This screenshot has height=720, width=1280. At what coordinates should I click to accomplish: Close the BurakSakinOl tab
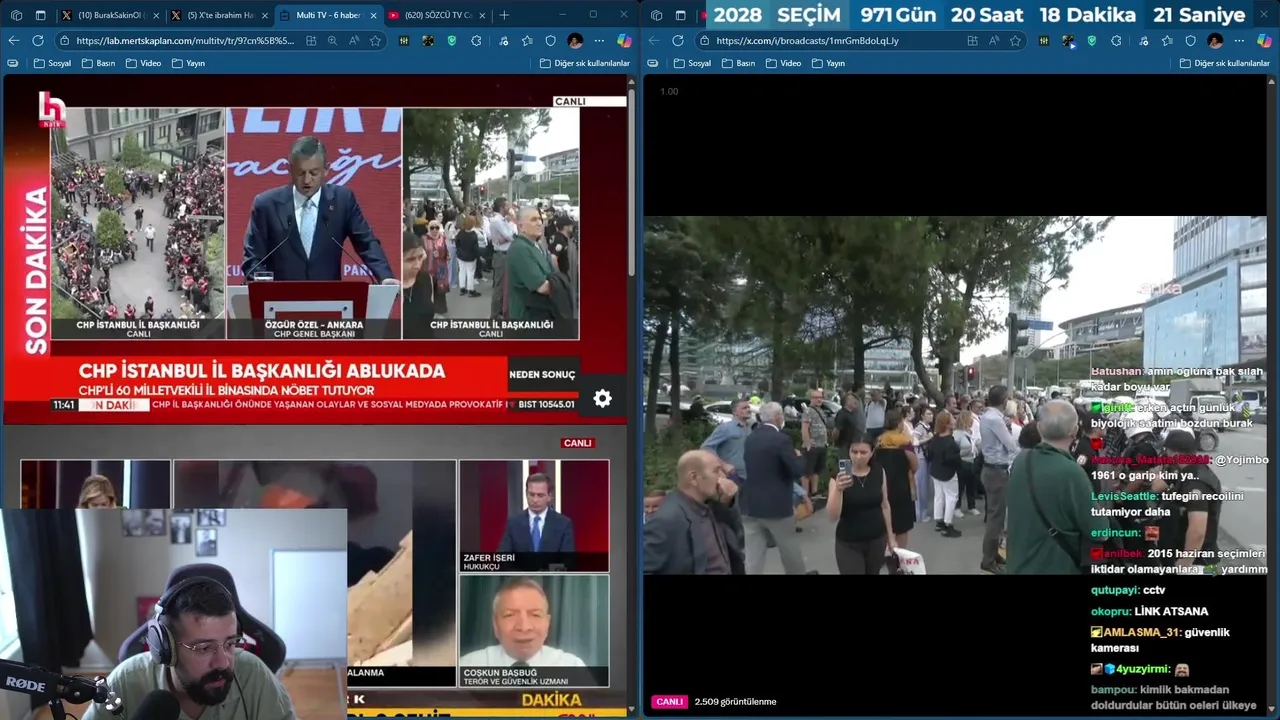tap(156, 15)
